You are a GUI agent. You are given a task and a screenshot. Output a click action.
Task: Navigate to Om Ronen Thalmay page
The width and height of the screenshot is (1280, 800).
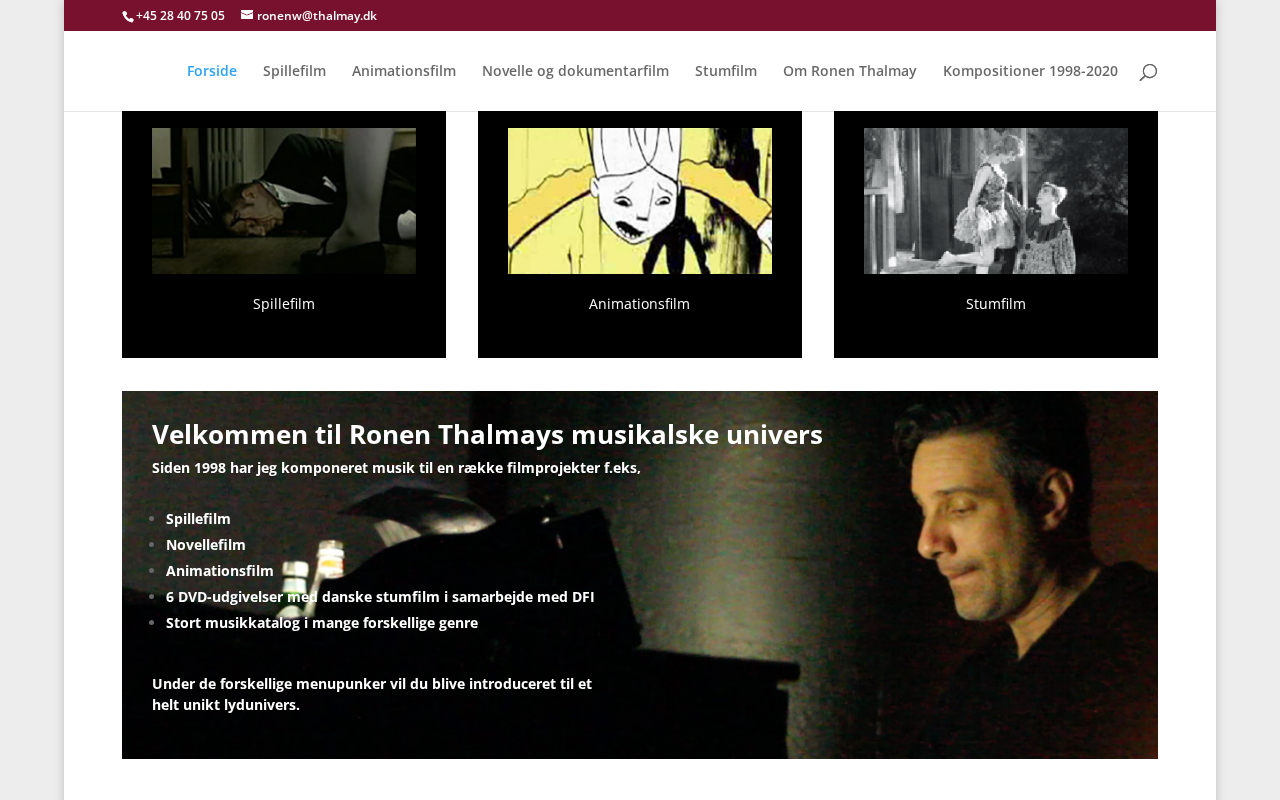point(850,71)
